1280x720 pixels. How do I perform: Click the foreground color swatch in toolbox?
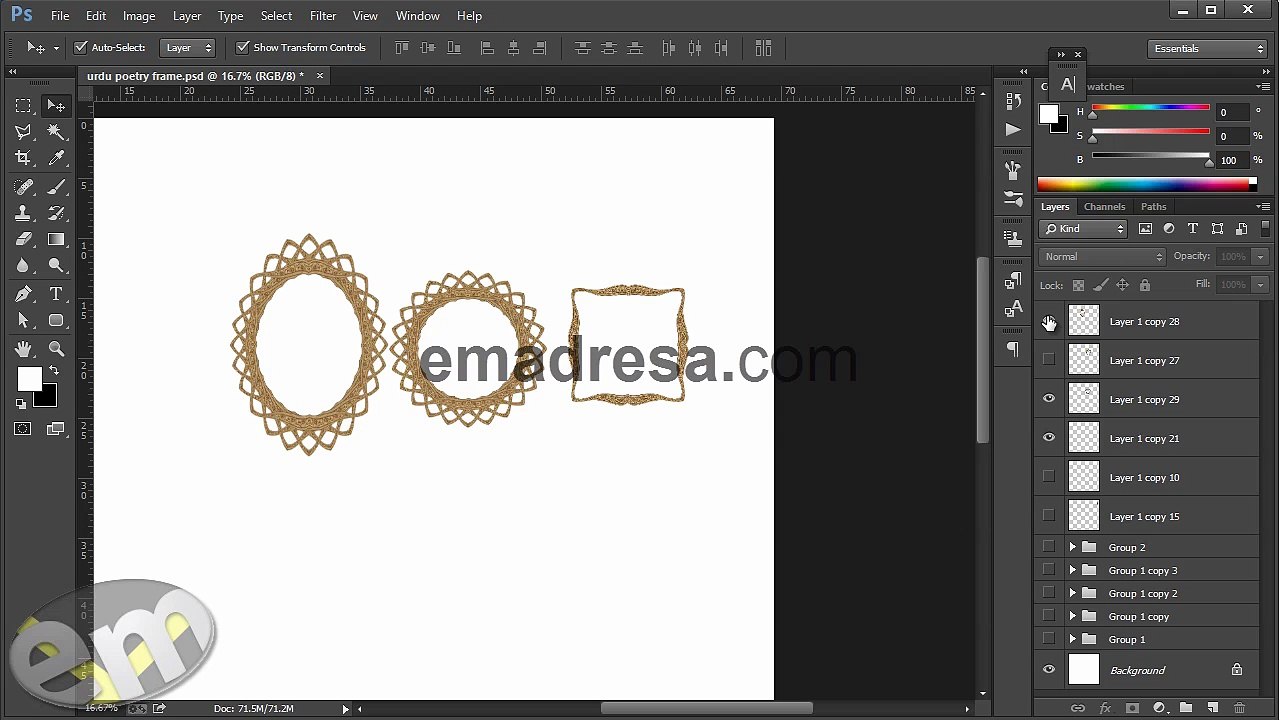(29, 379)
